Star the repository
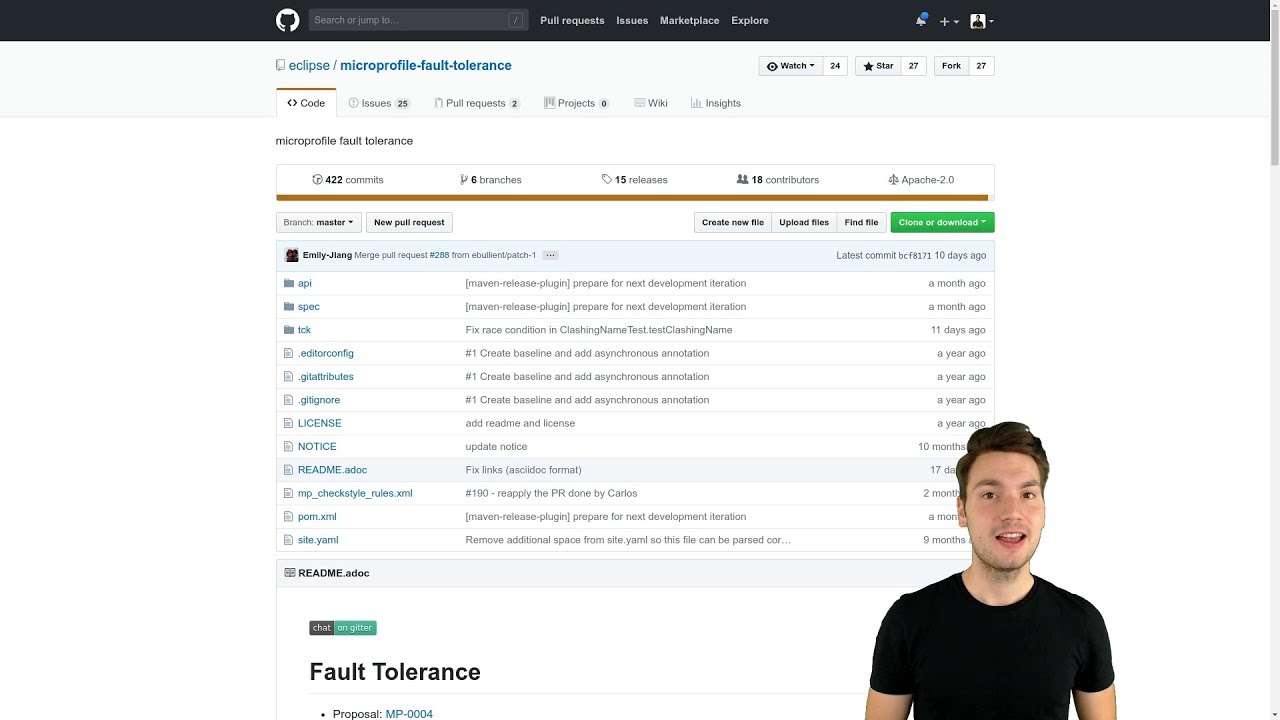 click(879, 66)
